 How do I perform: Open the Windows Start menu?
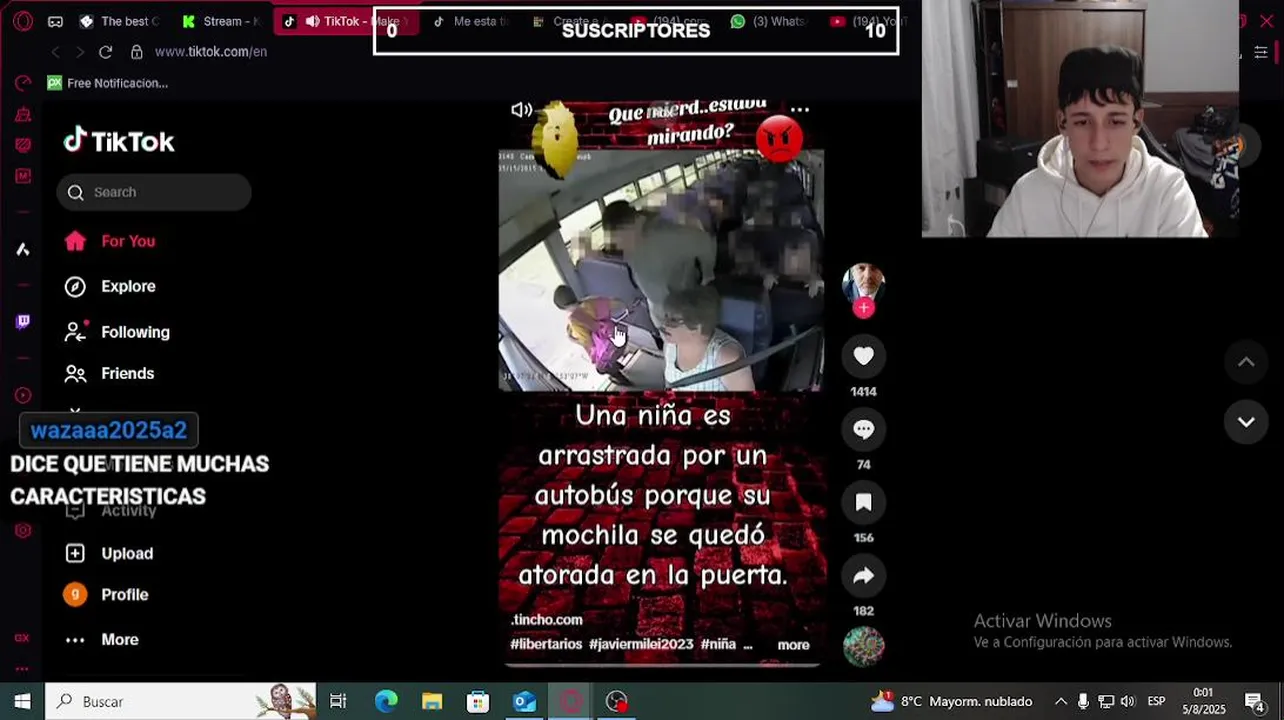(22, 701)
